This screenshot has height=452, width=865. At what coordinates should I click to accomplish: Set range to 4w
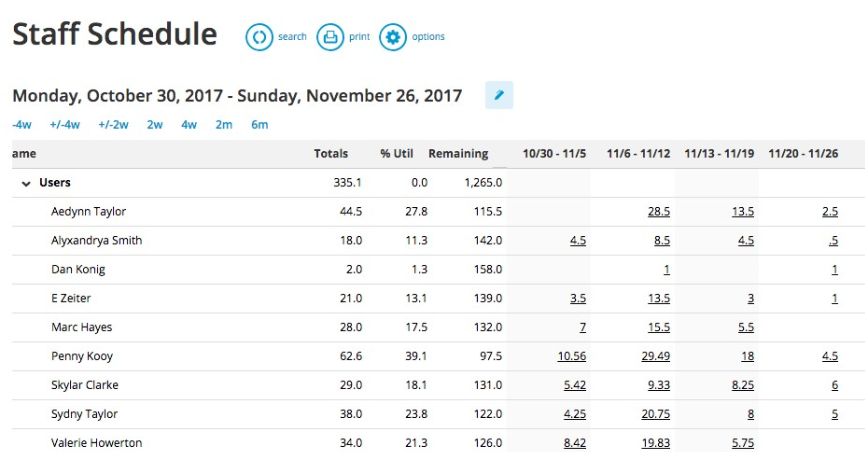189,125
